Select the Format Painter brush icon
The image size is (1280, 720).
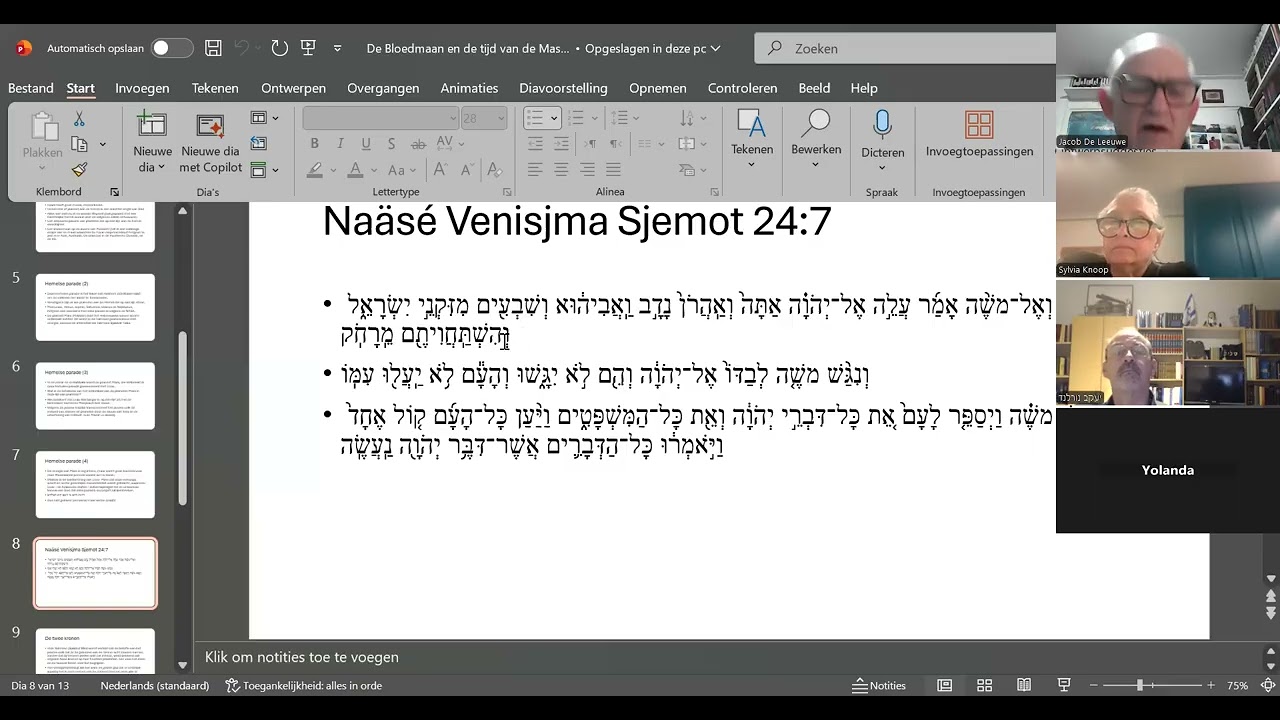79,169
